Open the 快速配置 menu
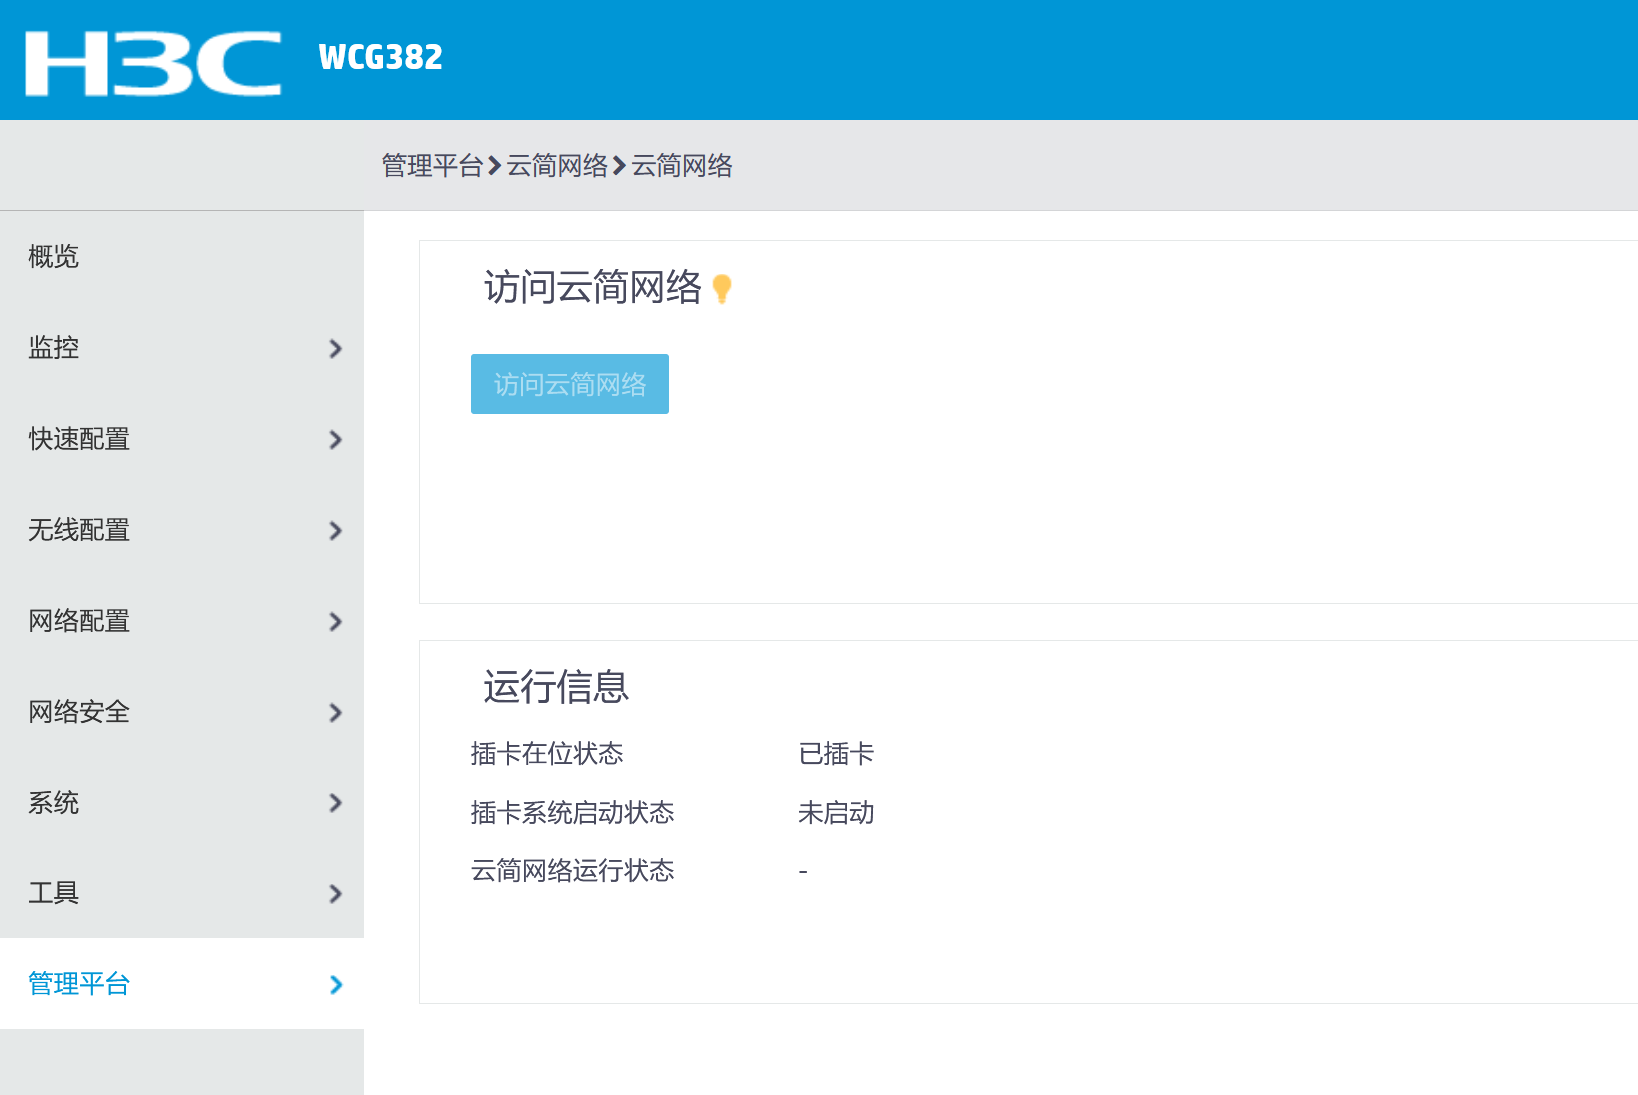 (x=79, y=439)
